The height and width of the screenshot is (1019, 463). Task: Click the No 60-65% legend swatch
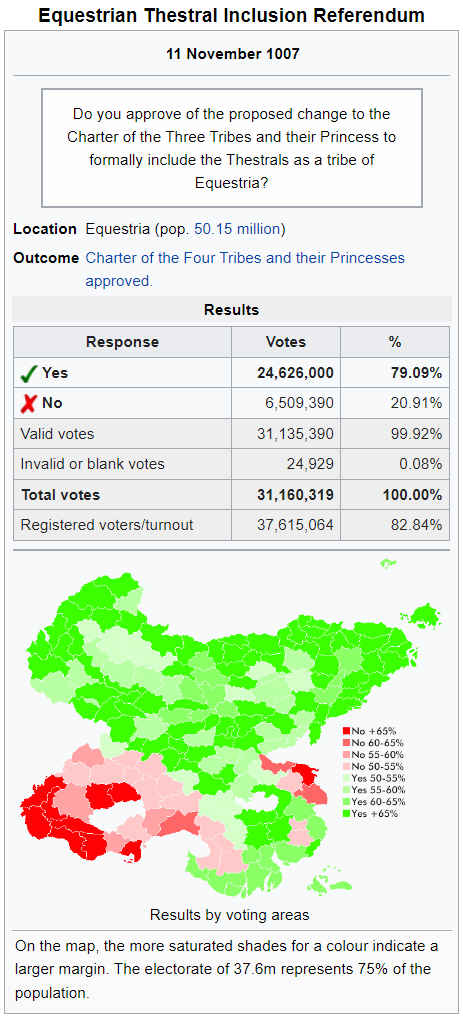(347, 742)
